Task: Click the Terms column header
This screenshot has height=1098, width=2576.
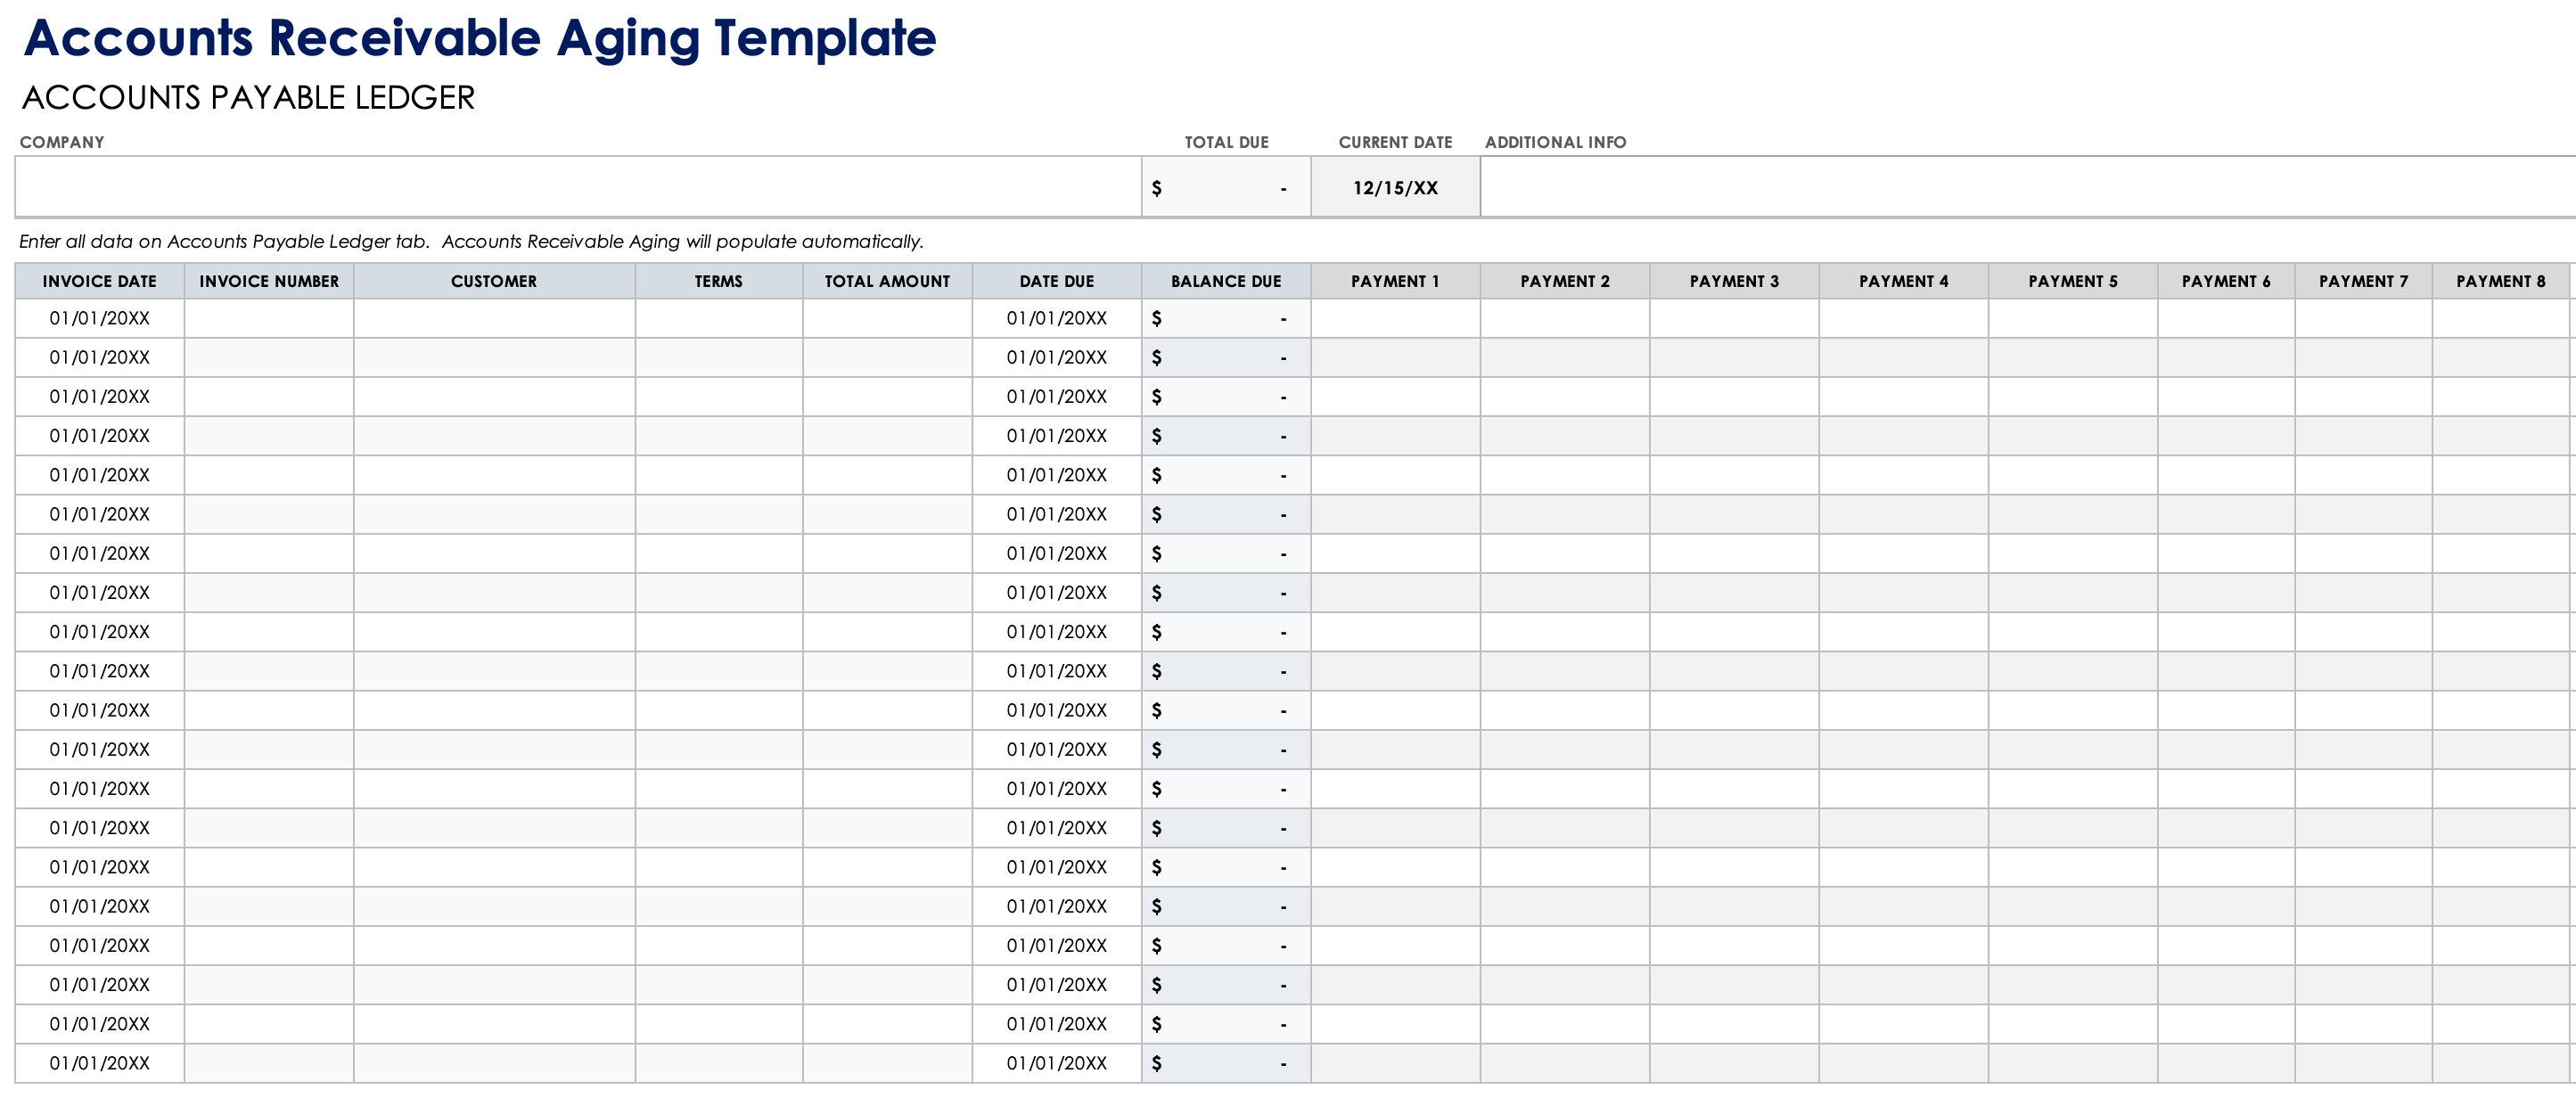Action: tap(718, 281)
